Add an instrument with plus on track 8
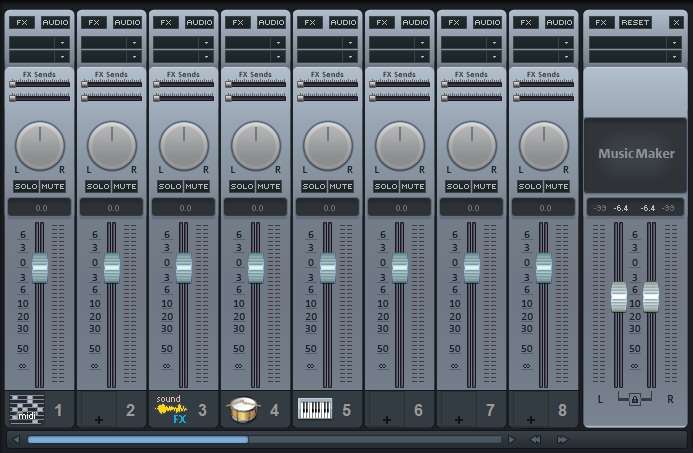Screen dimensions: 693x453 click(531, 420)
